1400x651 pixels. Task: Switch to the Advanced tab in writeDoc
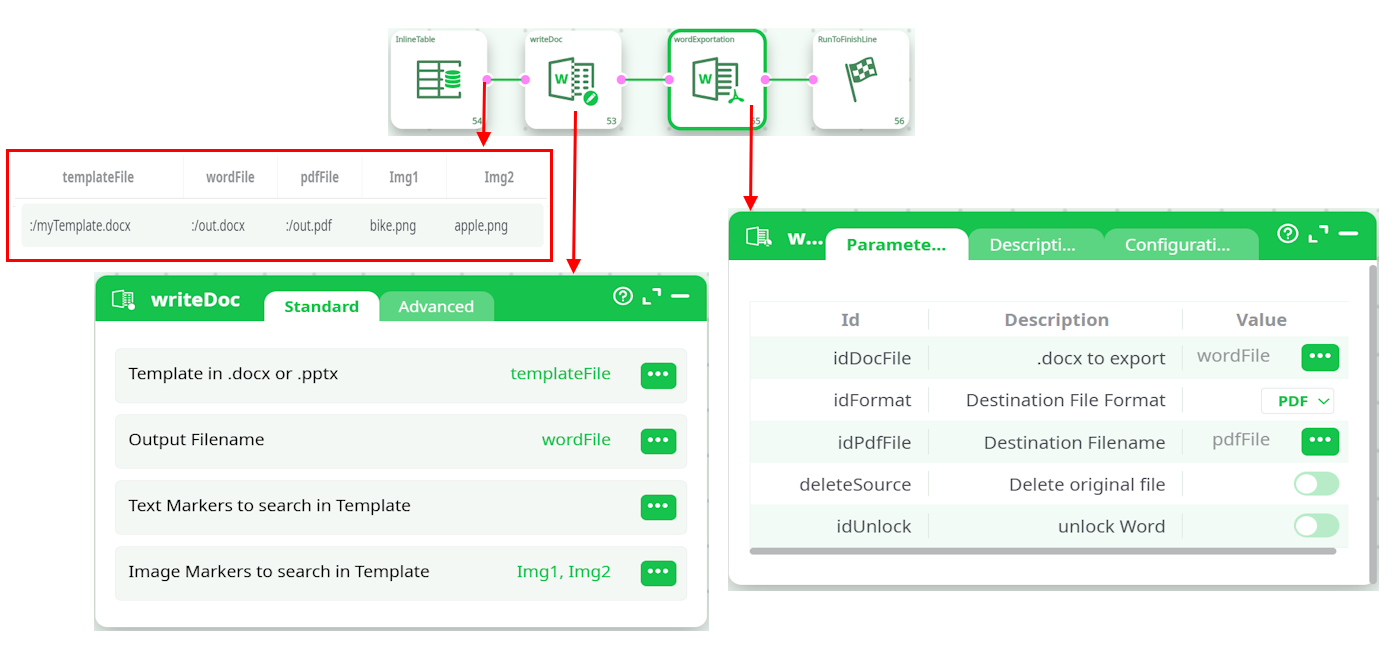pos(436,307)
